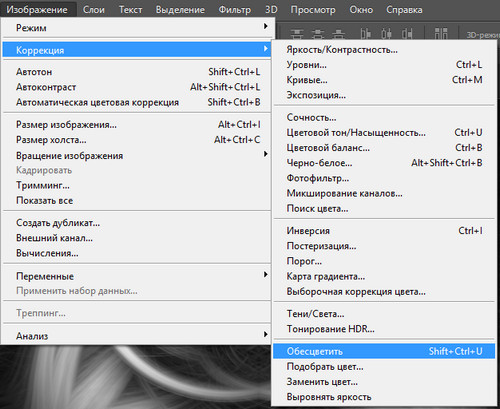Open Микширование каналов
The image size is (500, 409).
384,193
